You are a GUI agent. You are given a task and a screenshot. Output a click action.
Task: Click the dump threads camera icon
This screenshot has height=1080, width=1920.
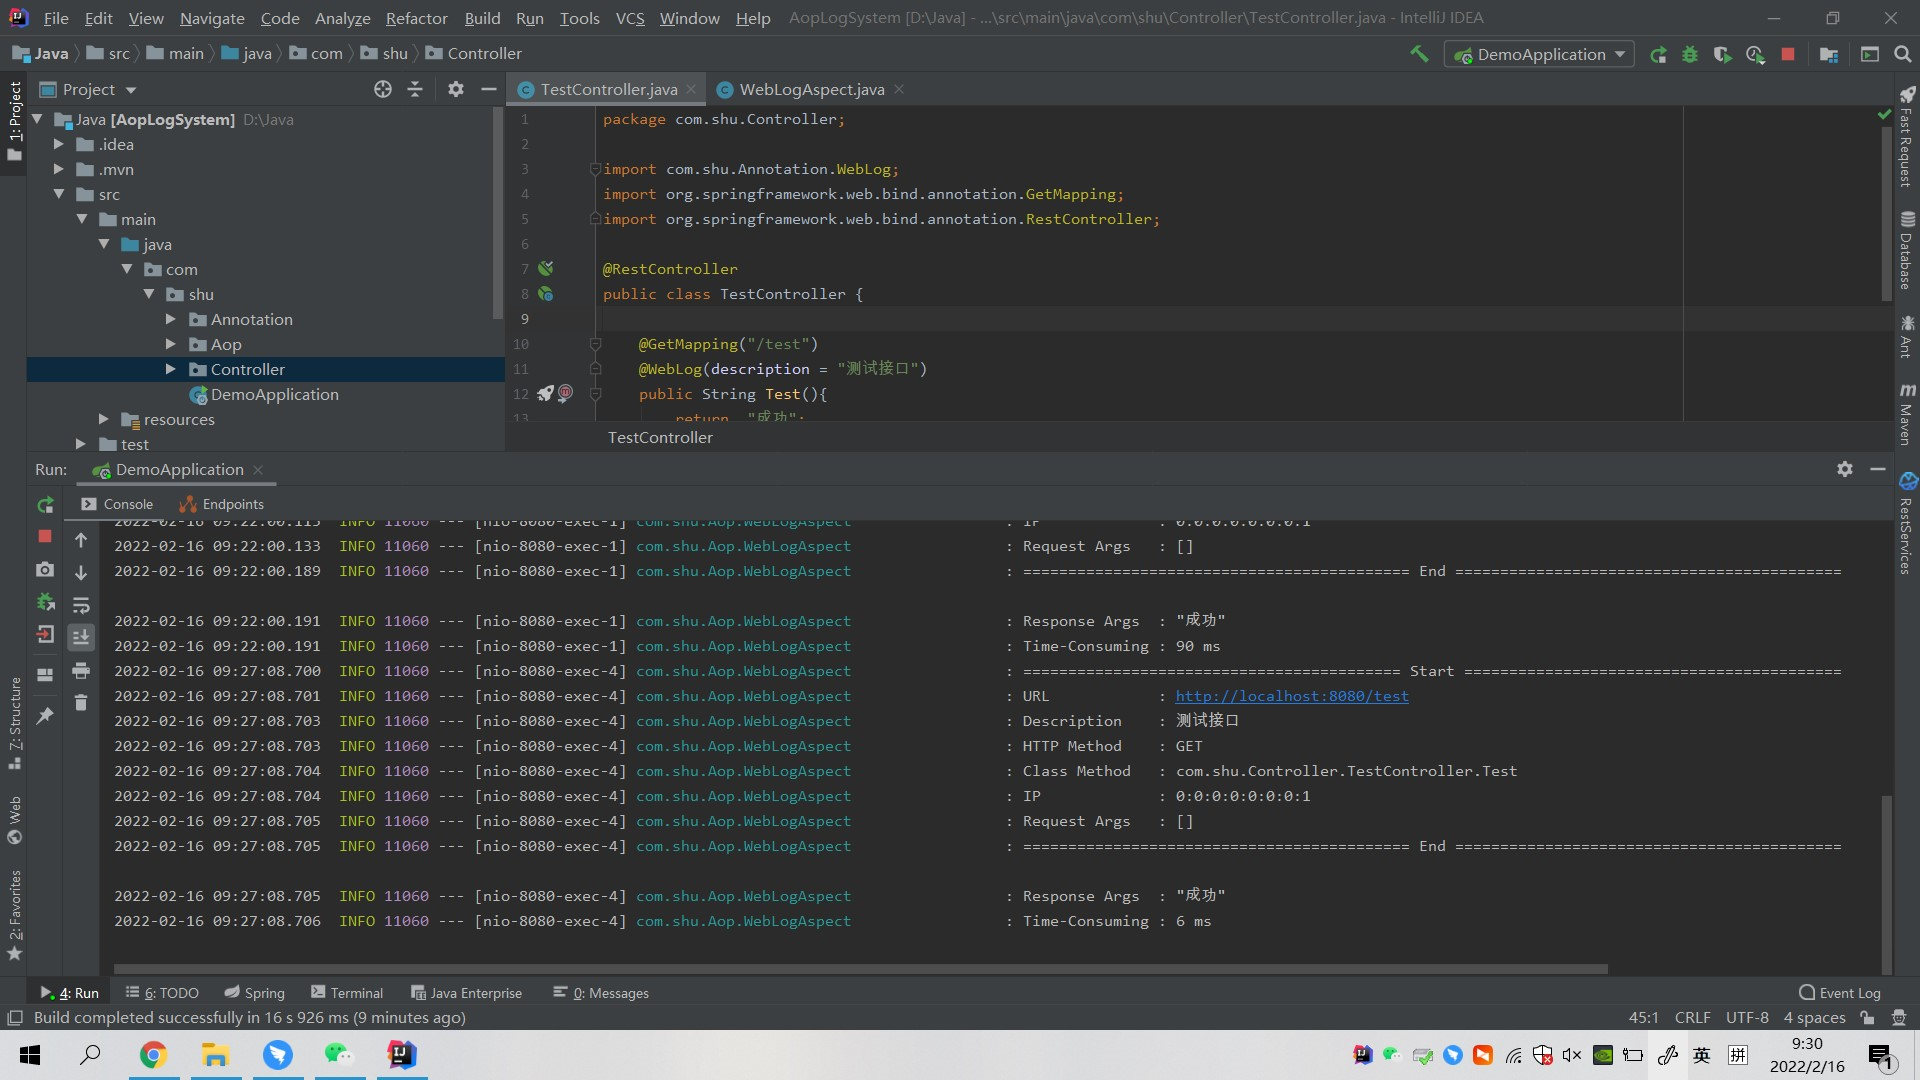coord(45,569)
